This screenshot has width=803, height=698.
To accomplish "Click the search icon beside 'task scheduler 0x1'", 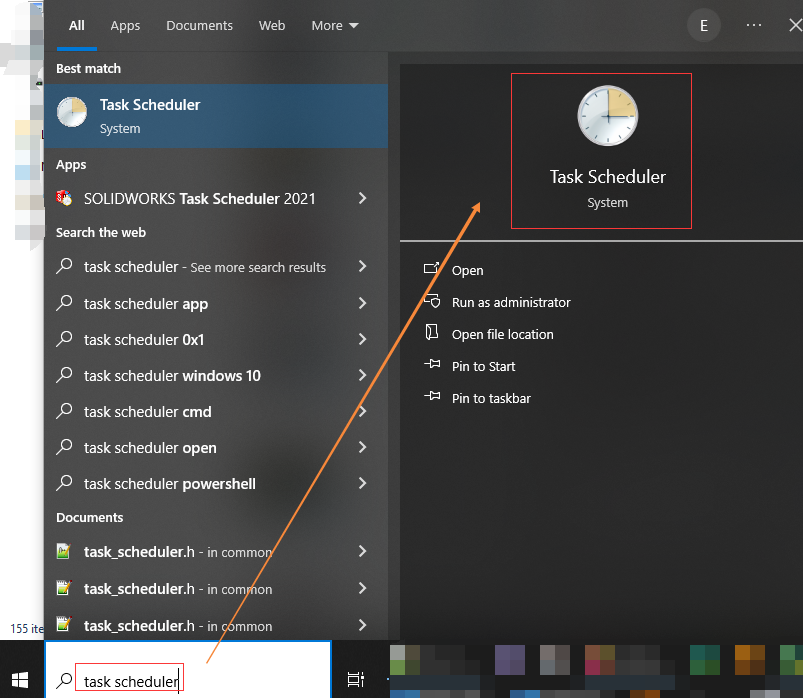I will point(64,339).
